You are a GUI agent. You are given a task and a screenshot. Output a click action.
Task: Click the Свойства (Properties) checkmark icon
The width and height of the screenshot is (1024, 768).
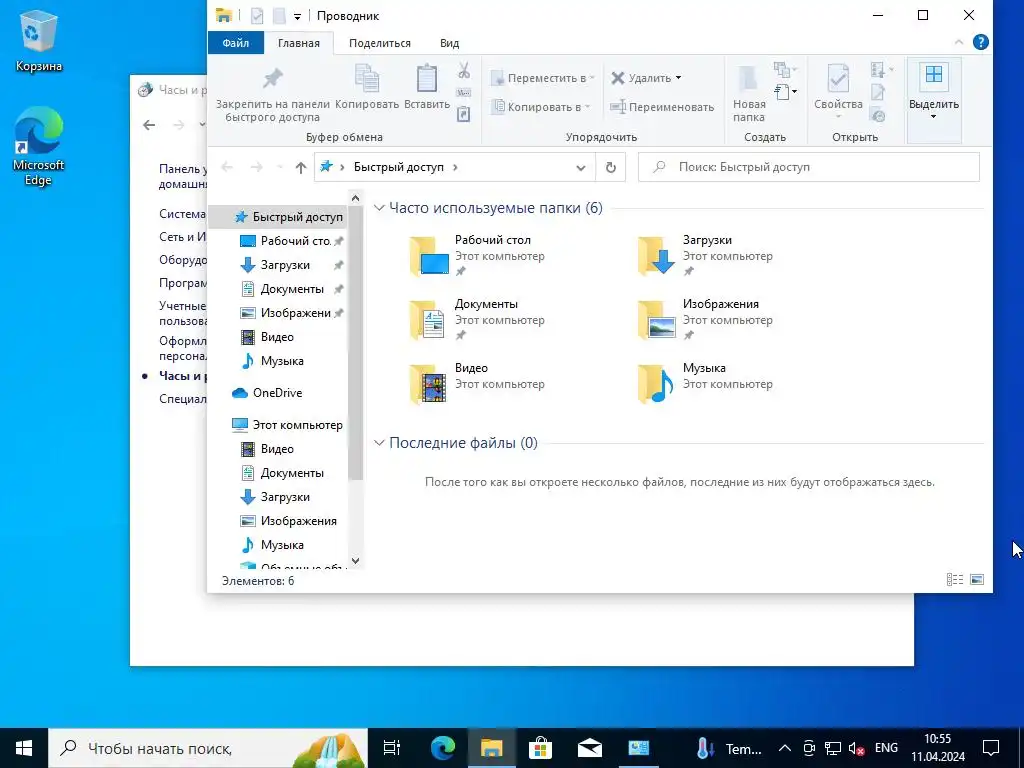(838, 78)
